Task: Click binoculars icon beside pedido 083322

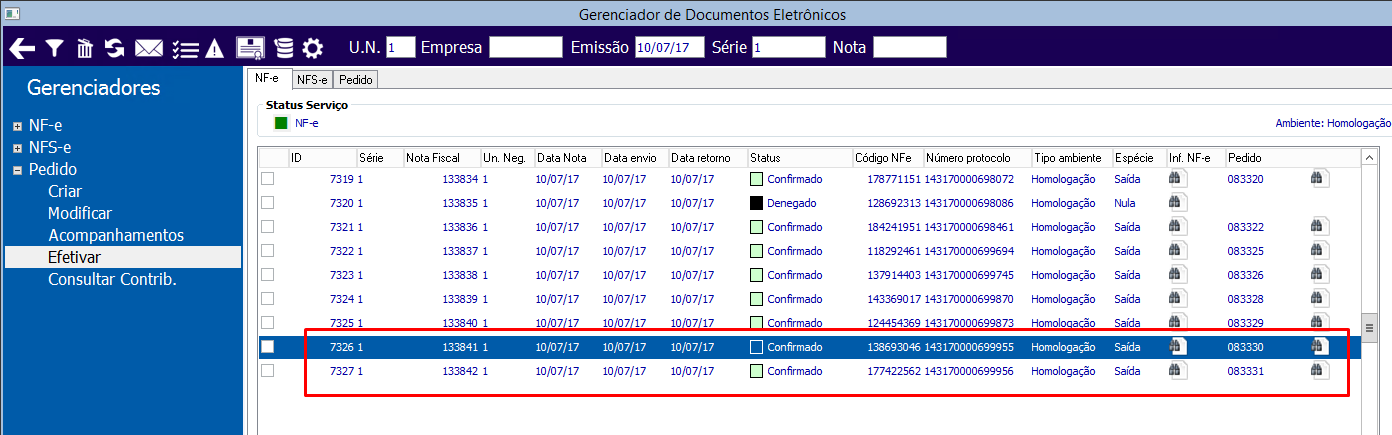Action: point(1320,227)
